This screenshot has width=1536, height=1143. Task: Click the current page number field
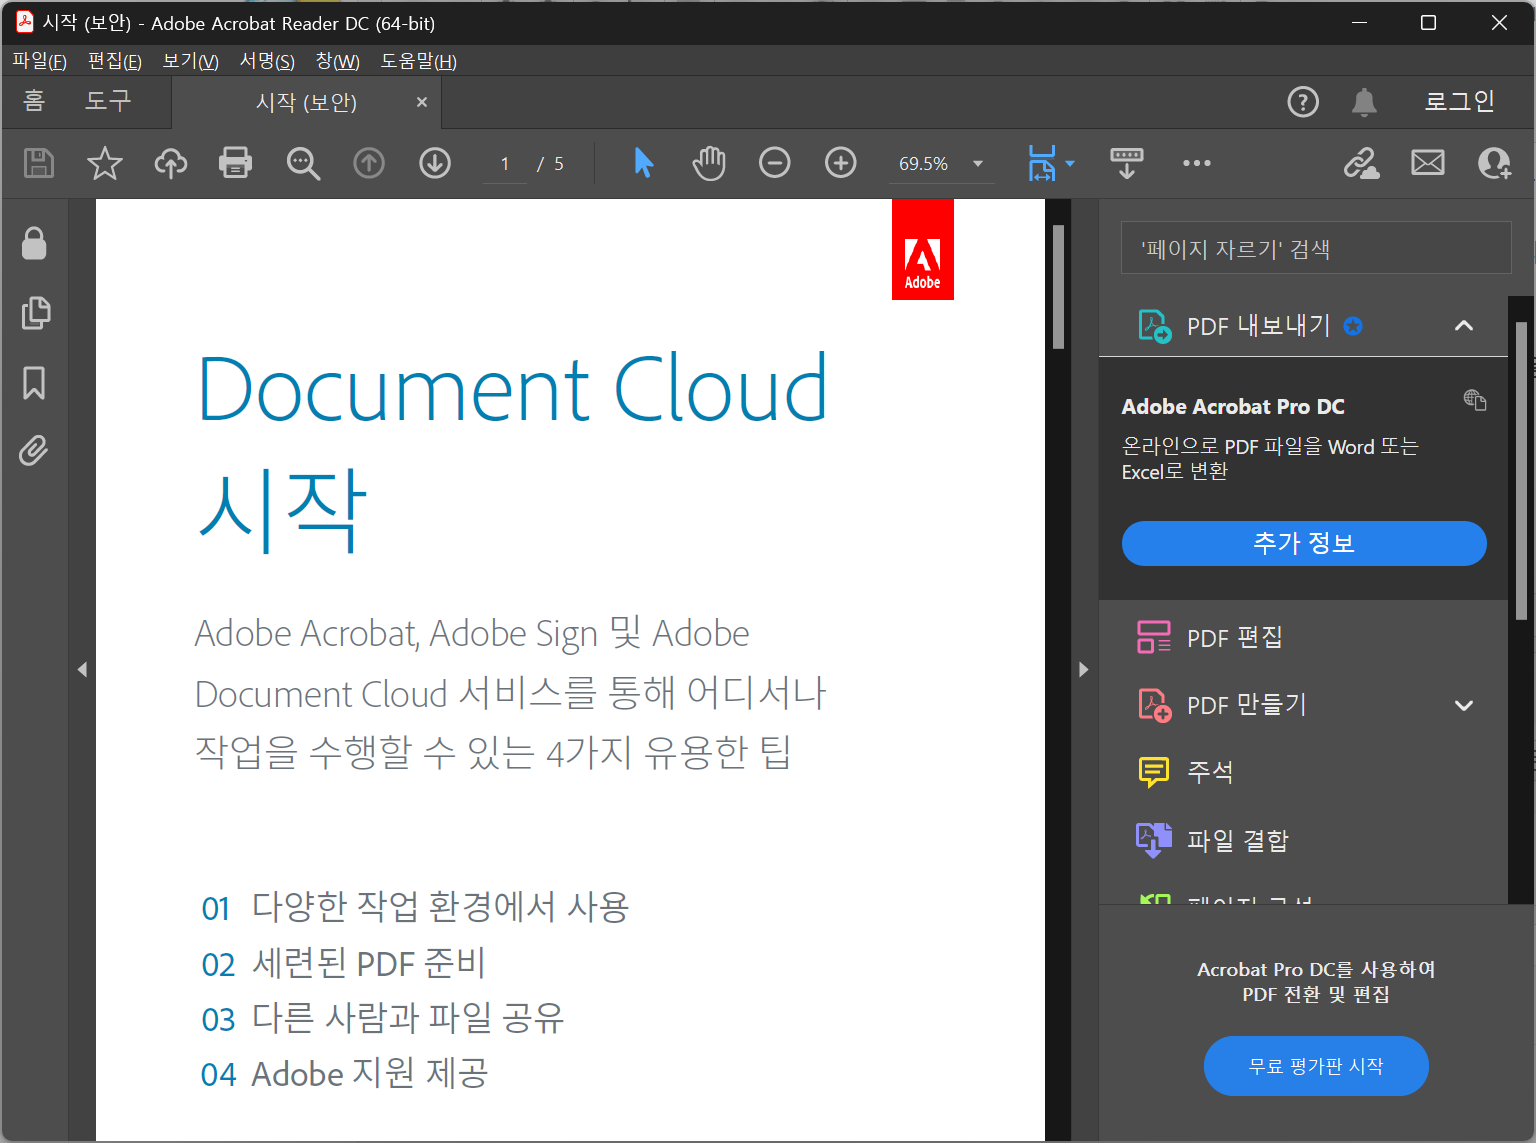[505, 163]
